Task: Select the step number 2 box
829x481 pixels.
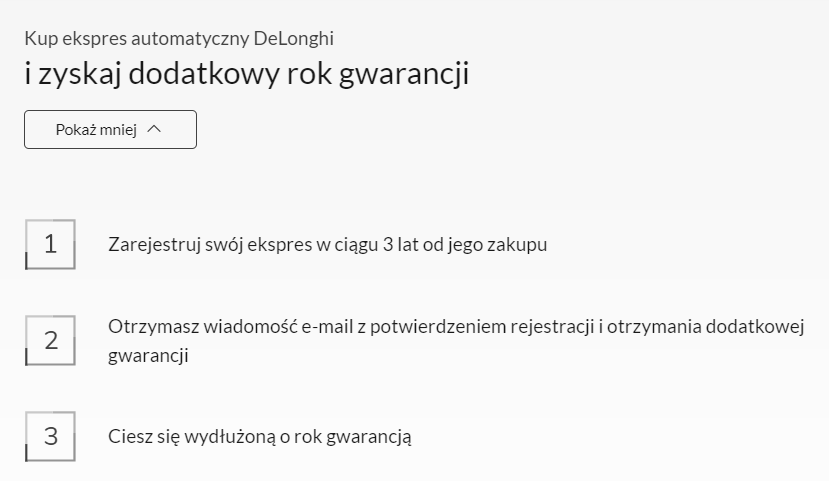Action: coord(50,340)
